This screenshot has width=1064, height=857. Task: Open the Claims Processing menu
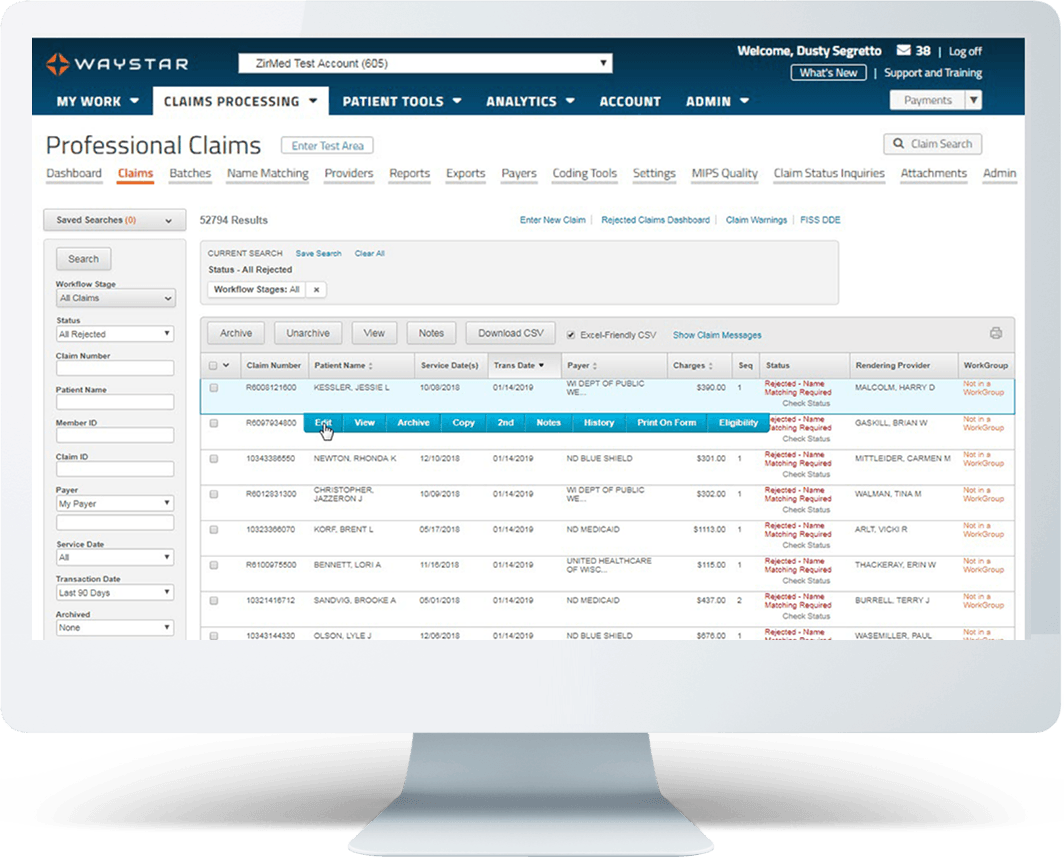(240, 100)
